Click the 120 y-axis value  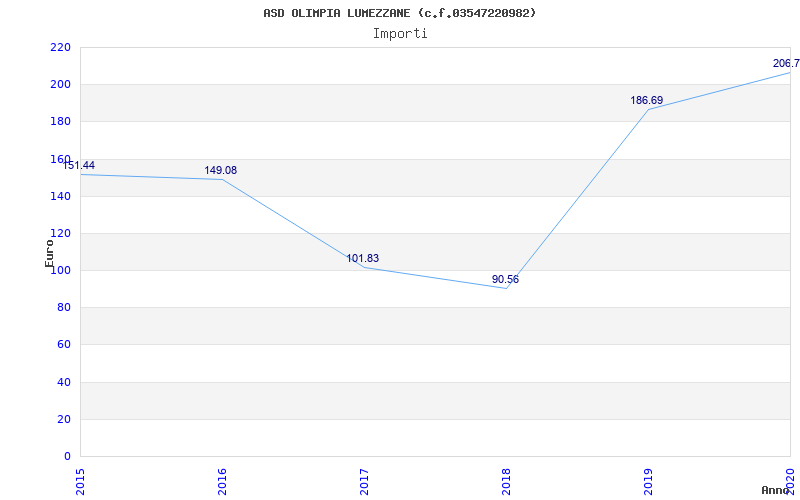(x=60, y=234)
